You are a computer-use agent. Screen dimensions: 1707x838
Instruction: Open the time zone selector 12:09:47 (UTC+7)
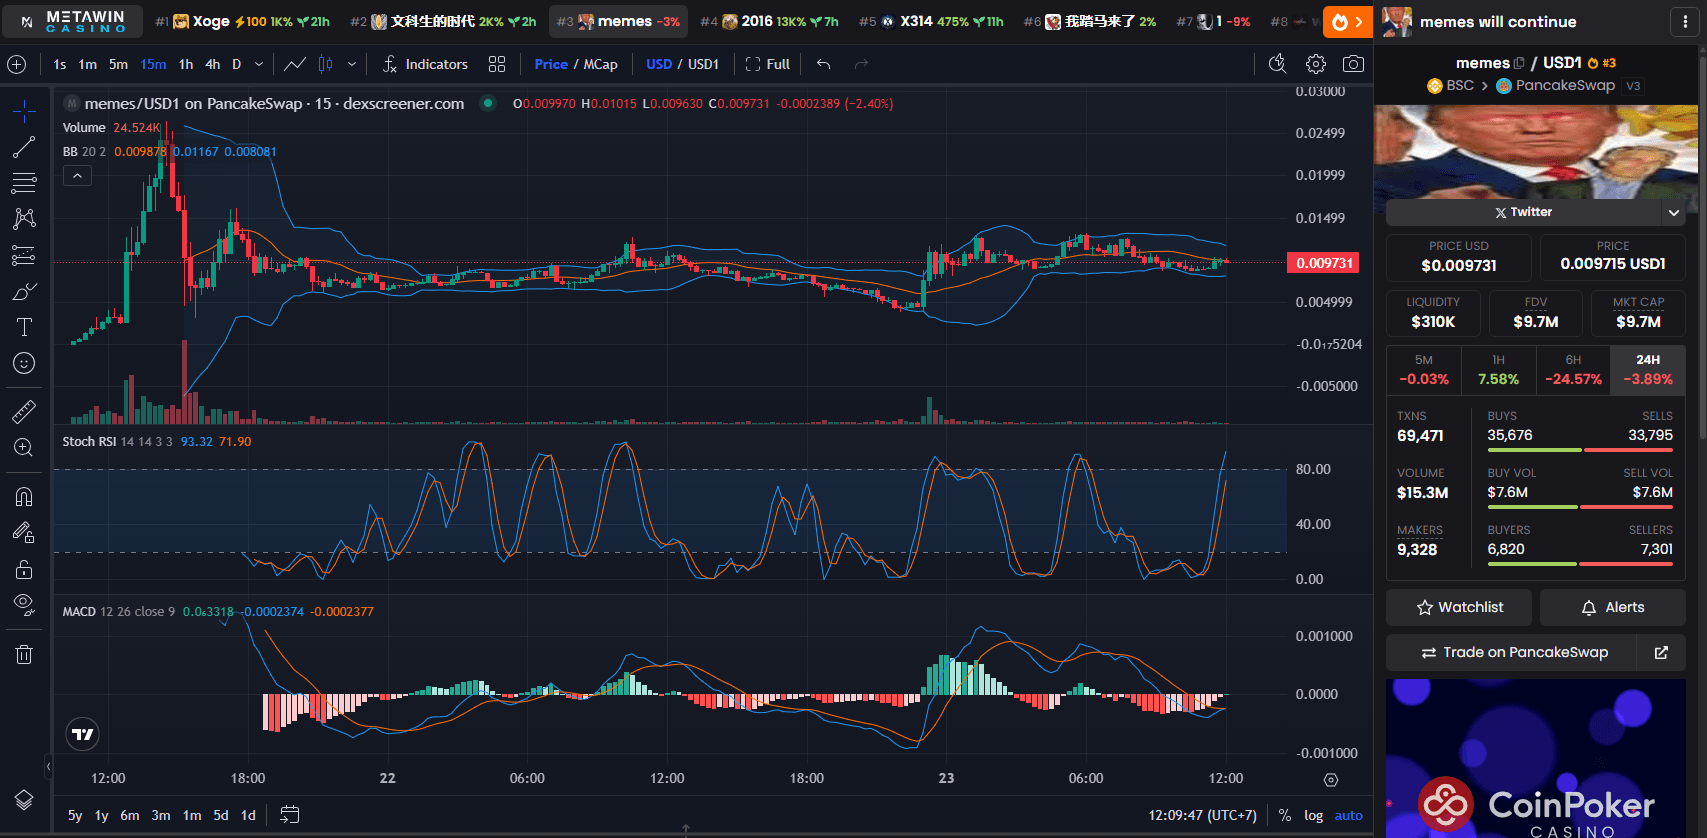click(x=1202, y=815)
